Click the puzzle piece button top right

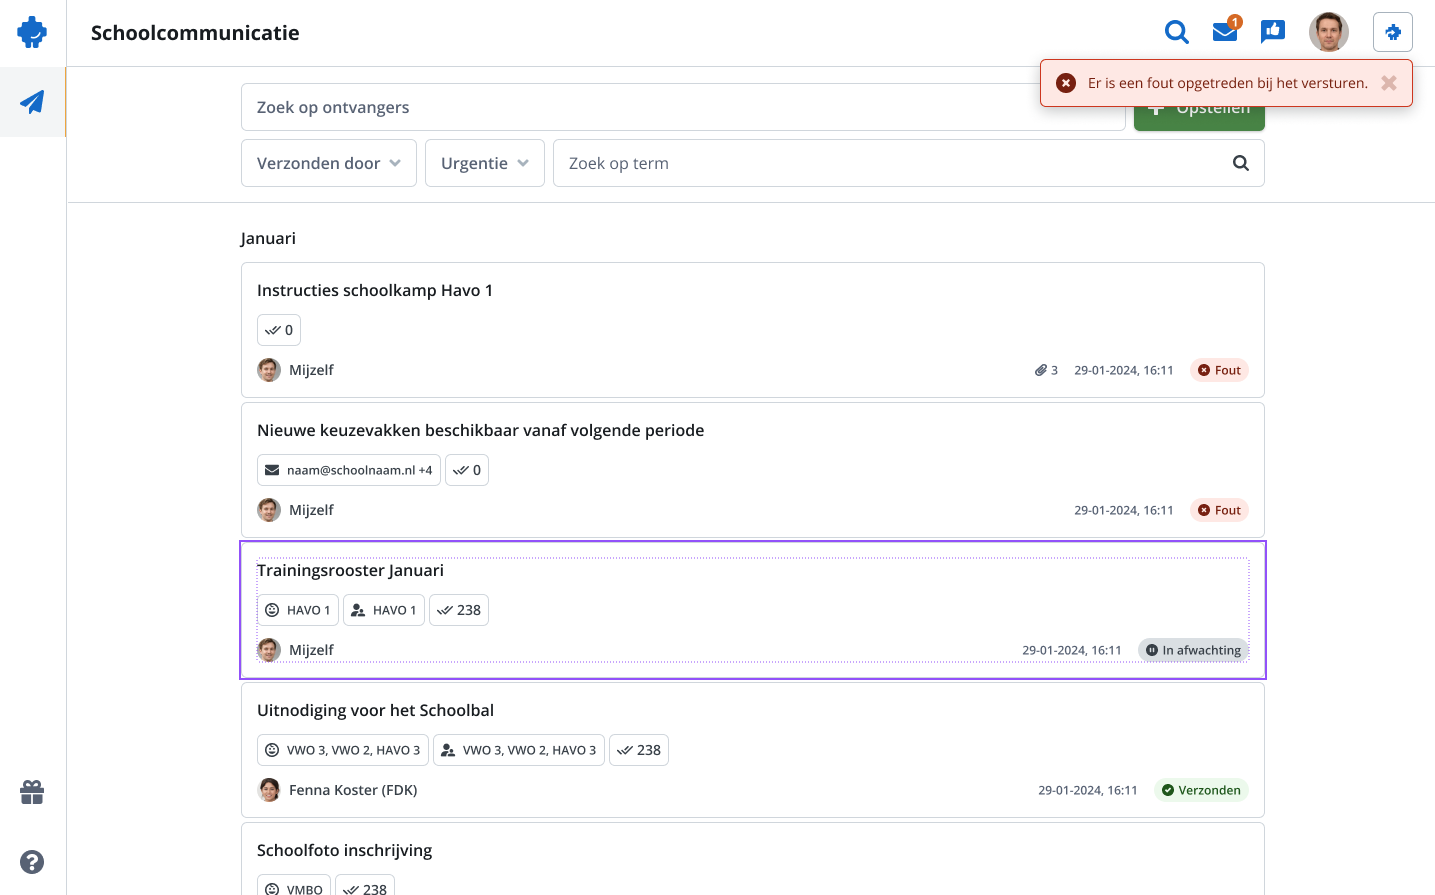click(1393, 32)
